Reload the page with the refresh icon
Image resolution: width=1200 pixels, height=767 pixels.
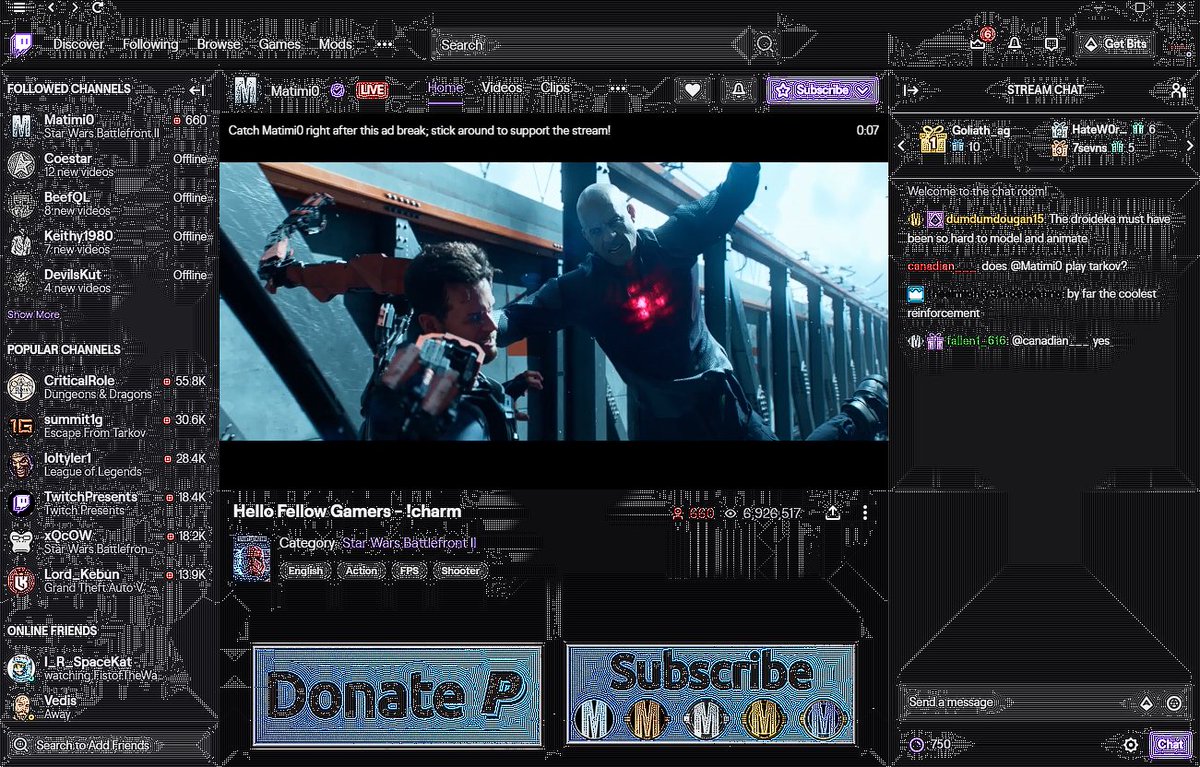97,8
